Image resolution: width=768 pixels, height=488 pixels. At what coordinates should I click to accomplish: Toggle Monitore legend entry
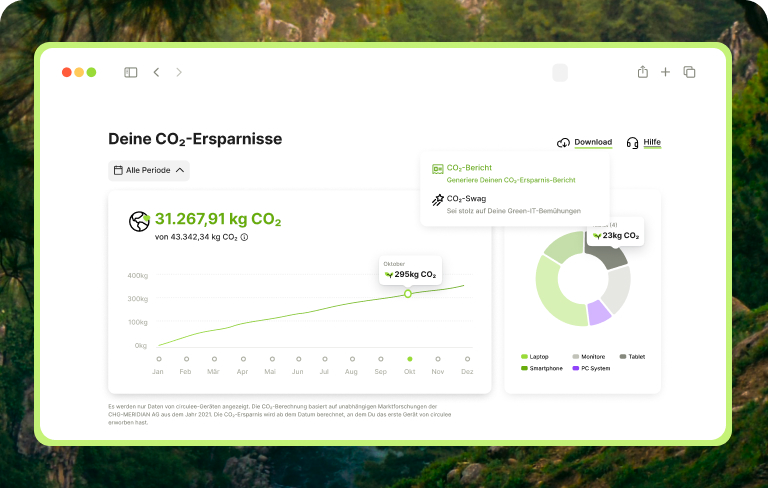pyautogui.click(x=589, y=357)
